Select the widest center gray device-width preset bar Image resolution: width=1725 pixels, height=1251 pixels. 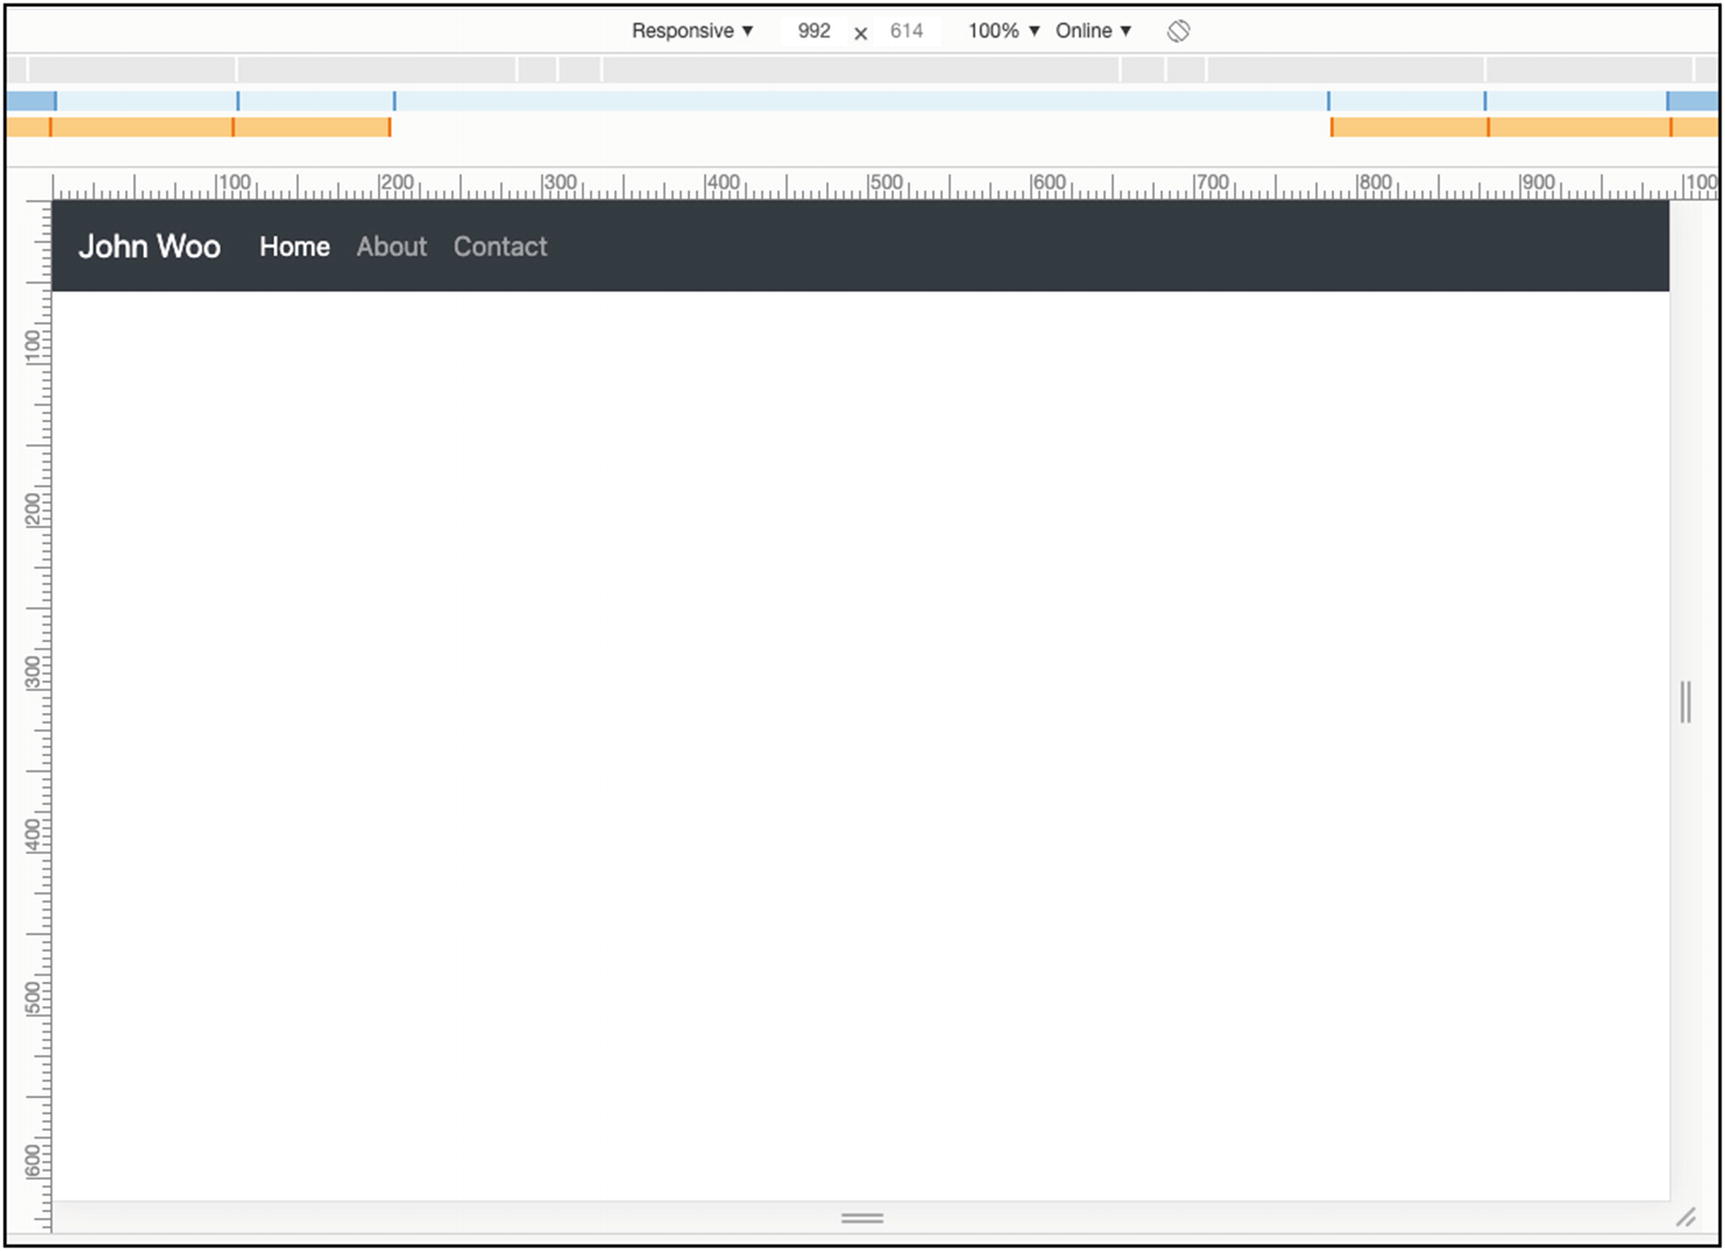point(860,70)
